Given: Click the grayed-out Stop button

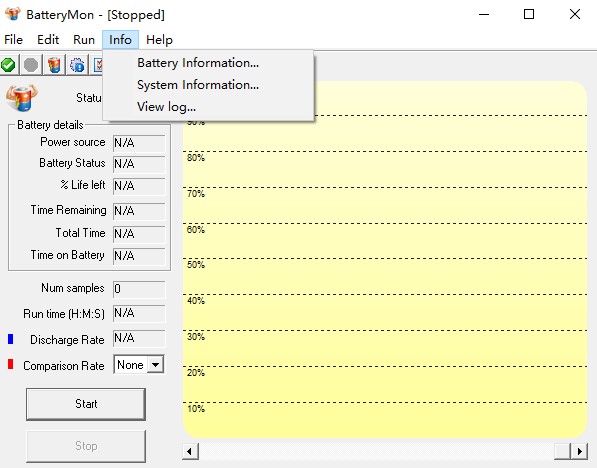Looking at the screenshot, I should 86,446.
